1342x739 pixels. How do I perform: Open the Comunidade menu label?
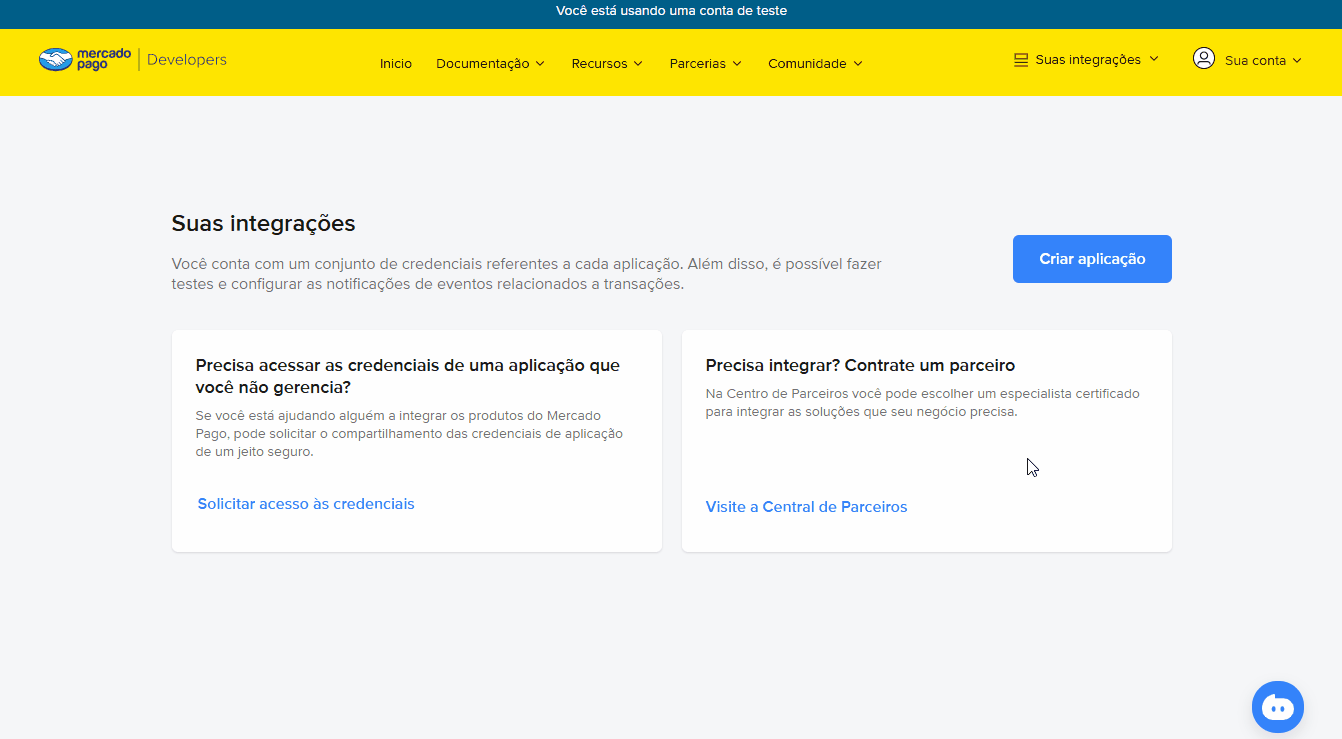pos(807,63)
